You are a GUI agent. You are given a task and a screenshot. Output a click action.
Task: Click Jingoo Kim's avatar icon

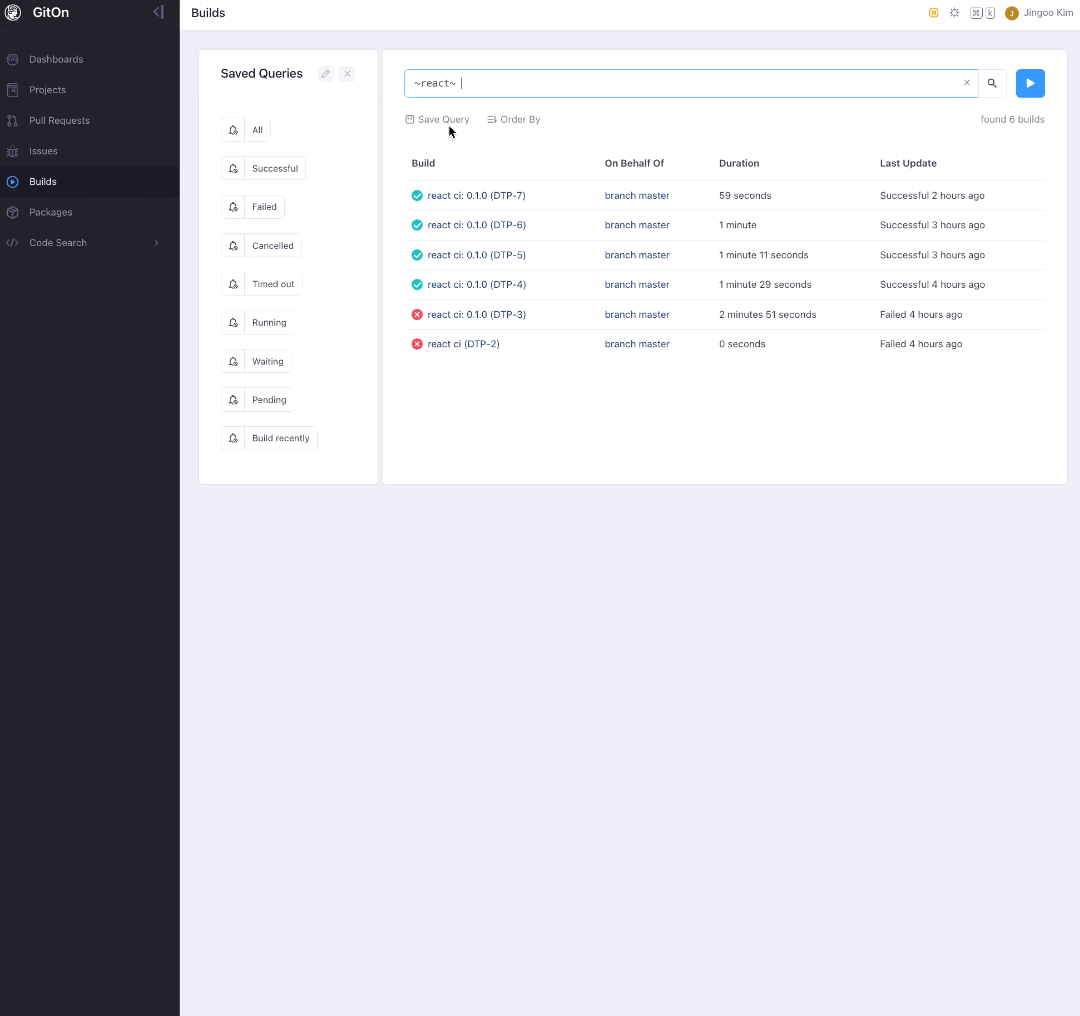(1011, 13)
